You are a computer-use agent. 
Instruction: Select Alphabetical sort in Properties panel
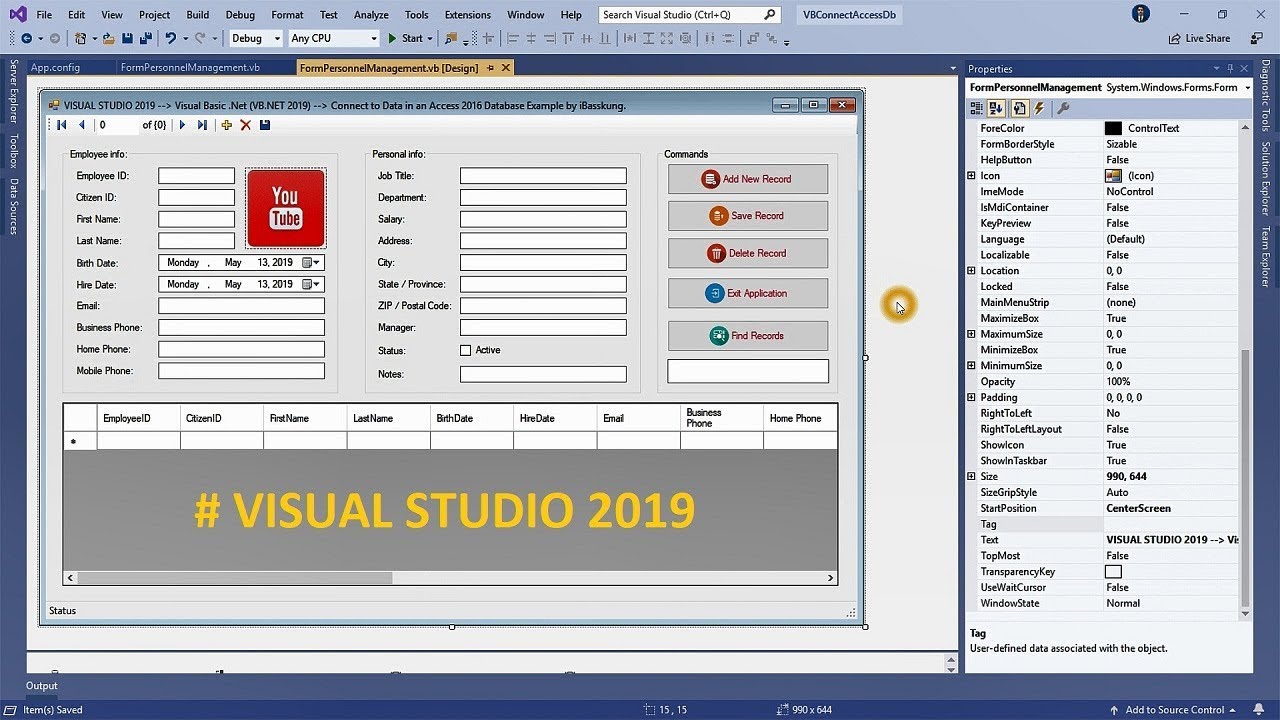pyautogui.click(x=997, y=108)
